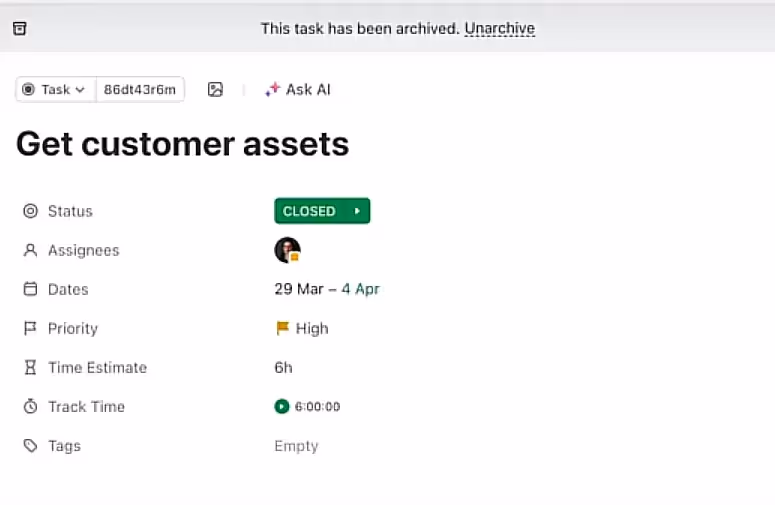The width and height of the screenshot is (775, 505).
Task: Edit the 6h time estimate
Action: [283, 367]
